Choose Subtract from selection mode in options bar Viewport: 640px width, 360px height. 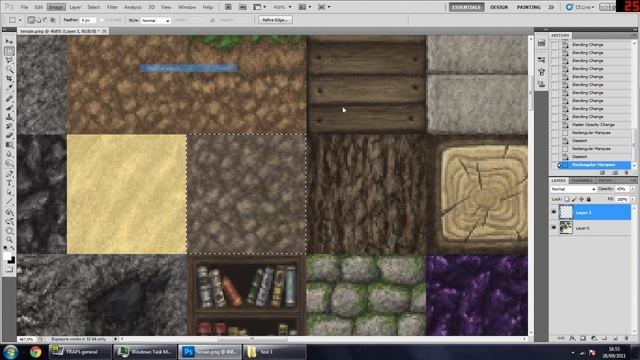pyautogui.click(x=45, y=20)
